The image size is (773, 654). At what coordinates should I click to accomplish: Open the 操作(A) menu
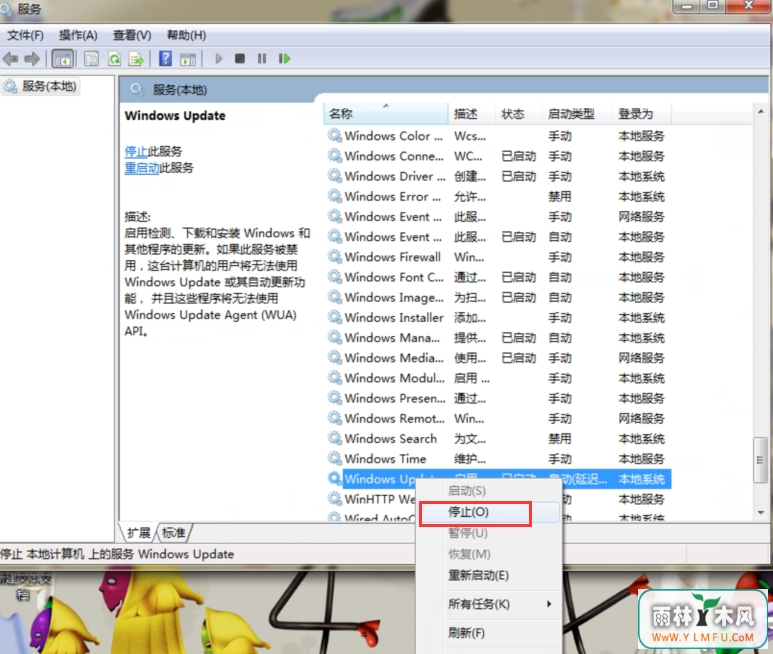click(78, 35)
